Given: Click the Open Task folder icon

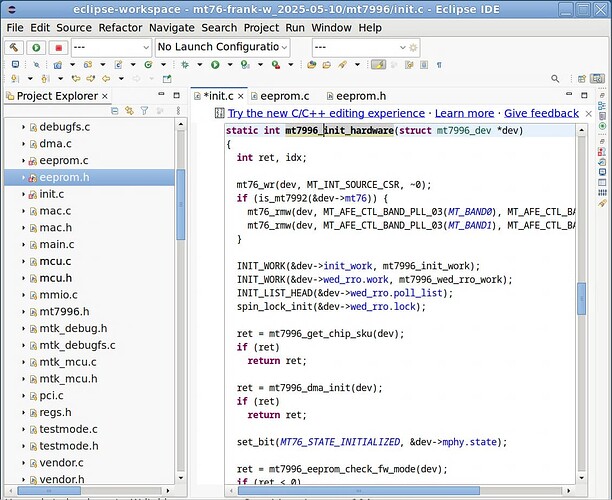Looking at the screenshot, I should coord(327,65).
